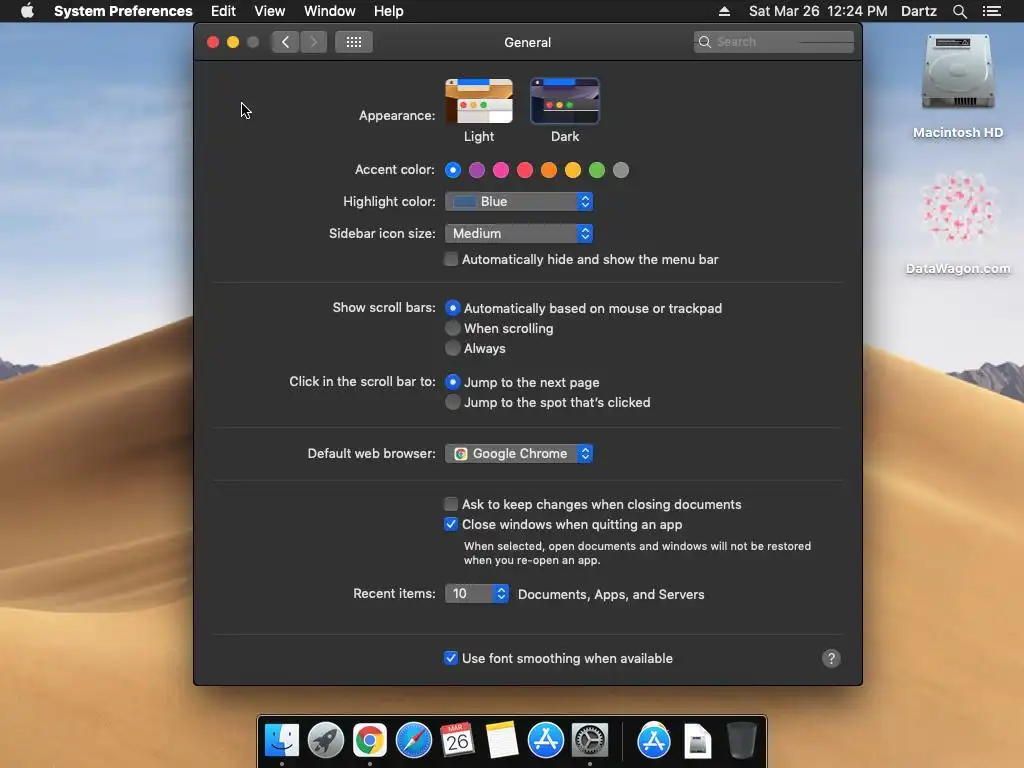The height and width of the screenshot is (768, 1024).
Task: Open the System Preferences menu
Action: coord(123,11)
